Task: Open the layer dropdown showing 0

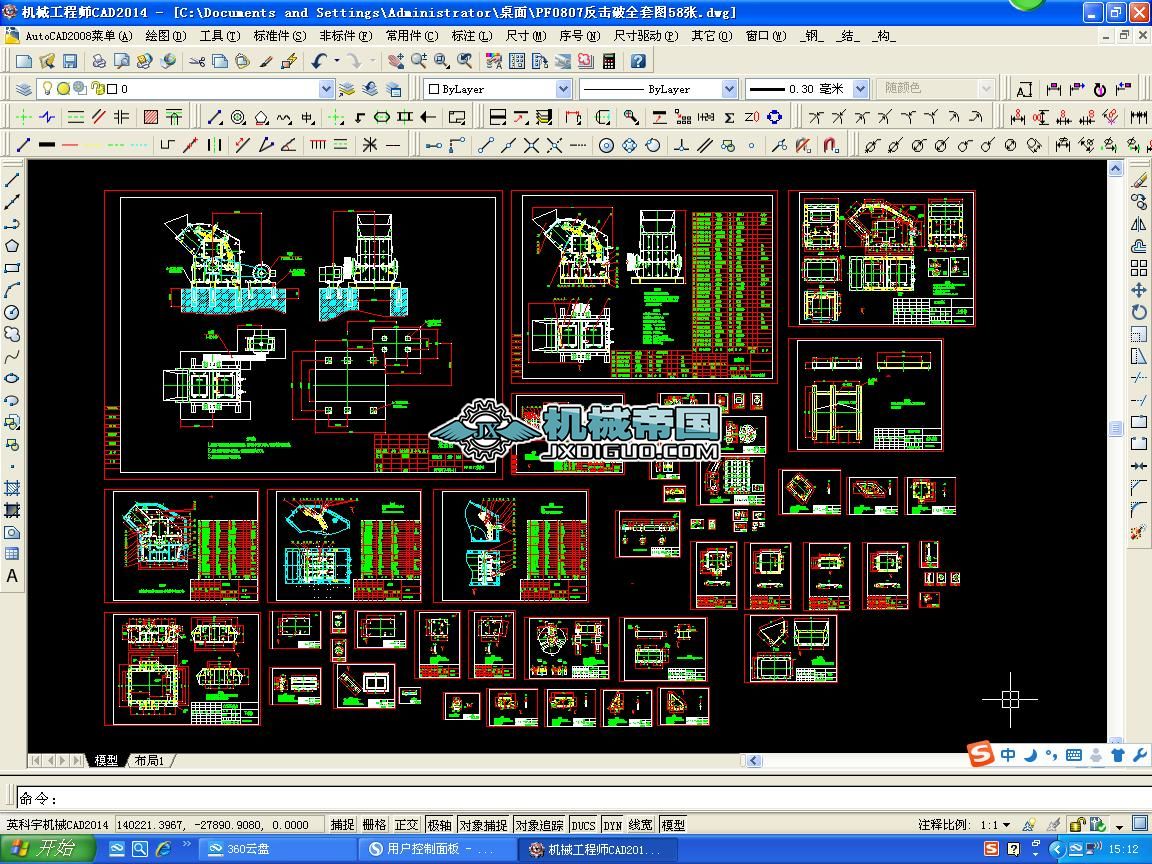Action: [x=326, y=89]
